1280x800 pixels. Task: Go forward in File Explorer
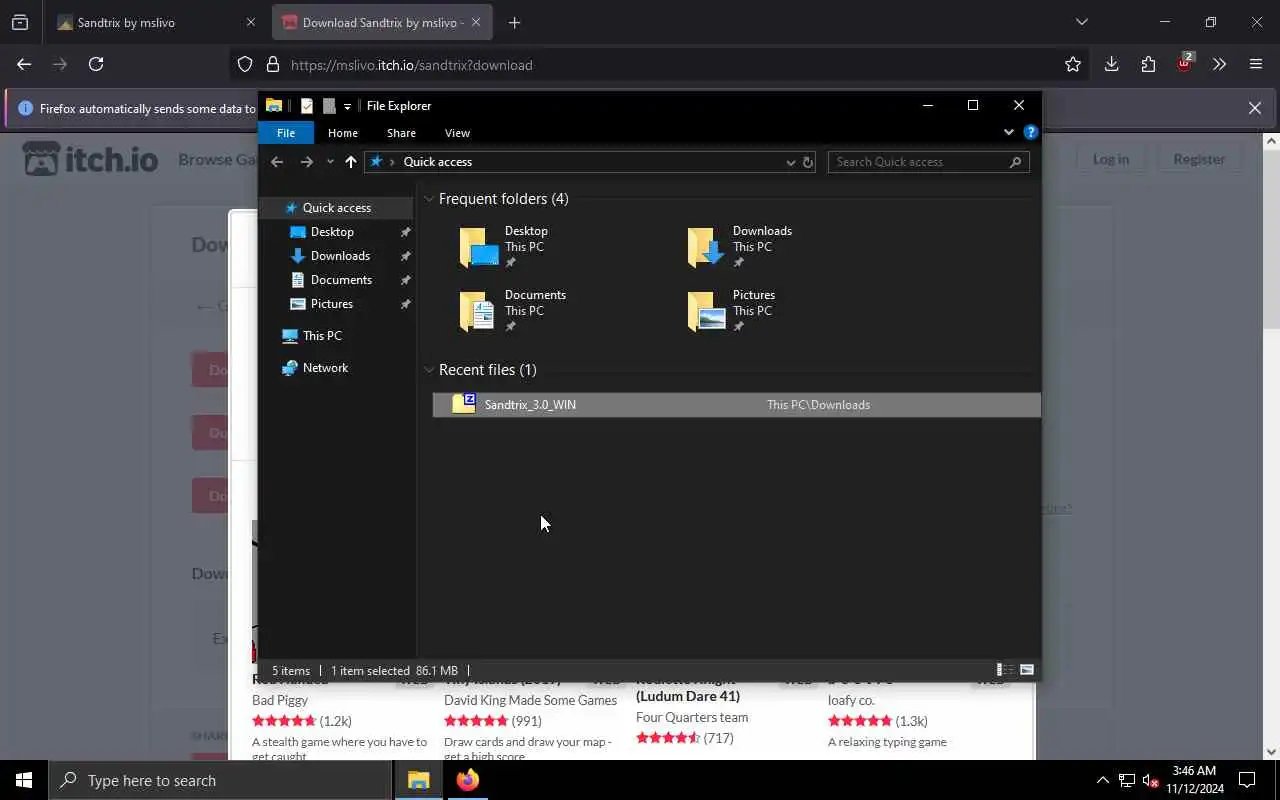point(307,162)
